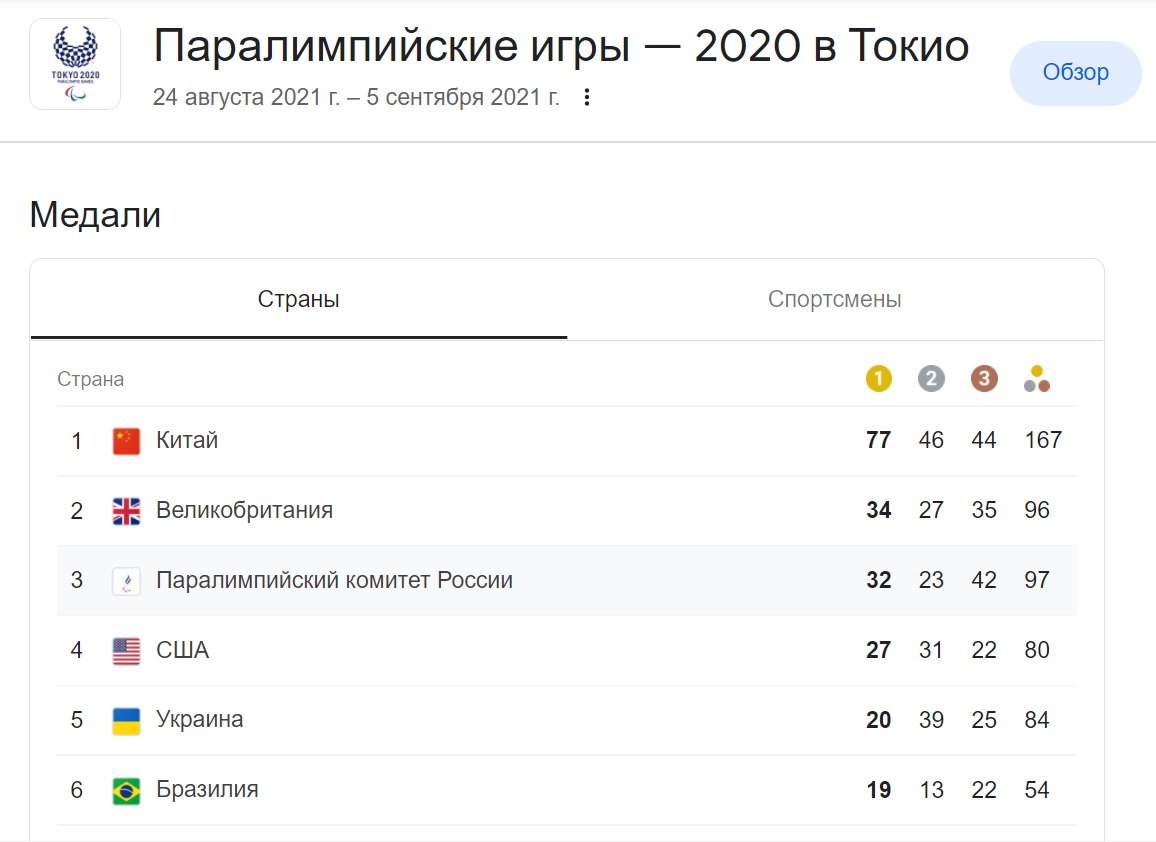Open the Великобритания country row
The width and height of the screenshot is (1156, 842).
(244, 510)
